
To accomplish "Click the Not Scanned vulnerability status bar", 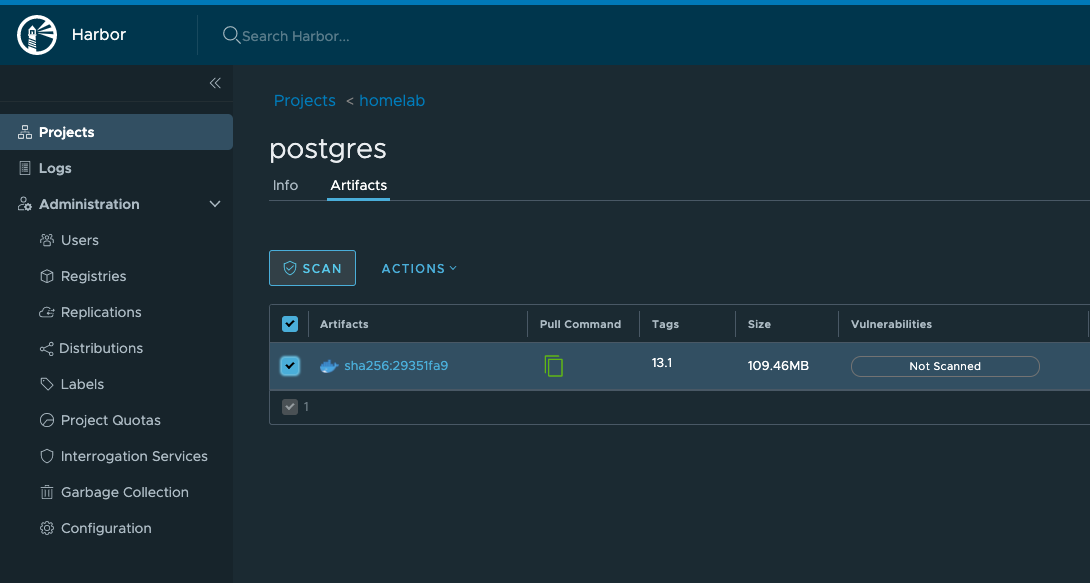I will point(945,366).
